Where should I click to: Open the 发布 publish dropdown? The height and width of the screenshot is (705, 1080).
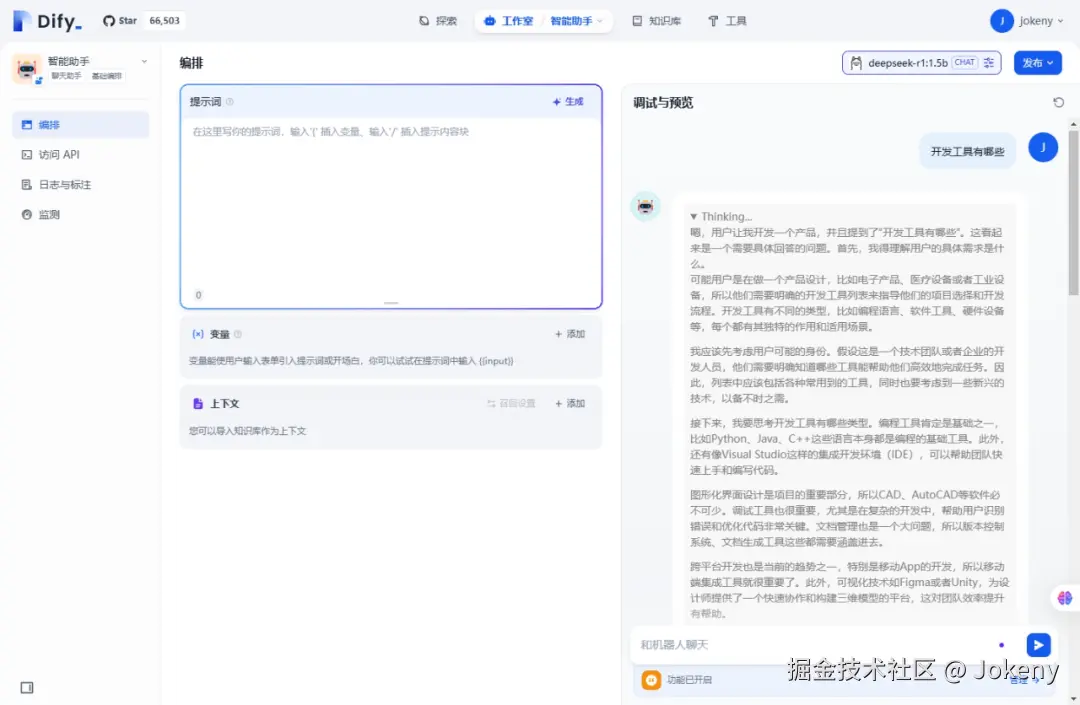point(1037,63)
